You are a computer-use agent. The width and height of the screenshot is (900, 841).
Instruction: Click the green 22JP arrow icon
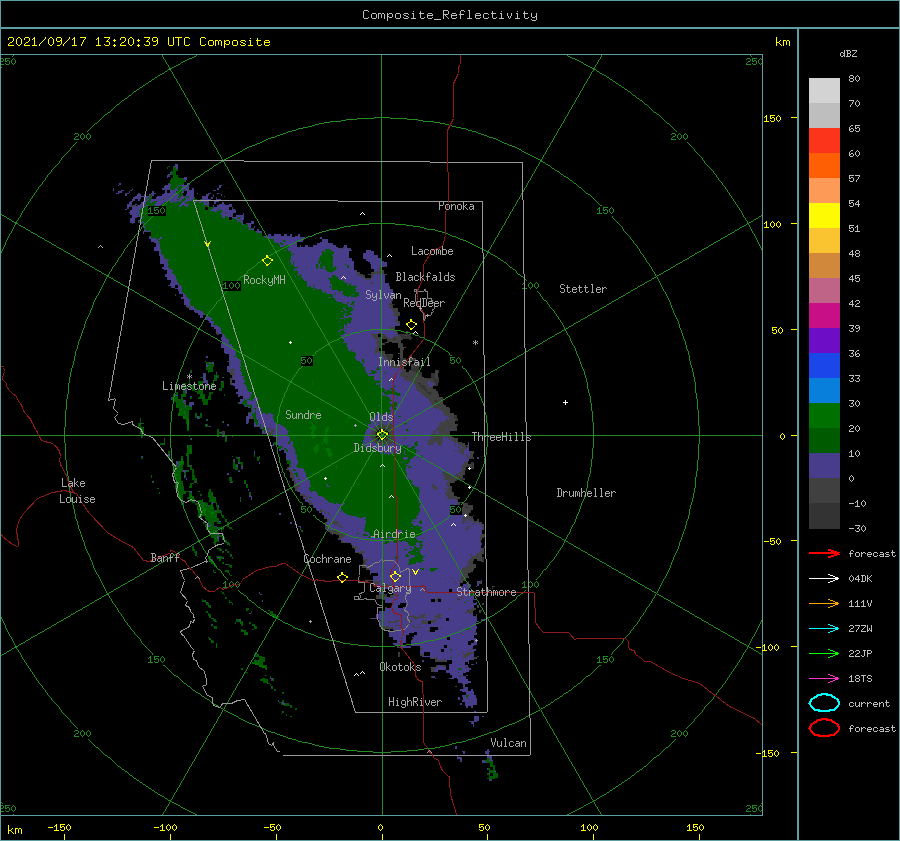click(x=824, y=653)
